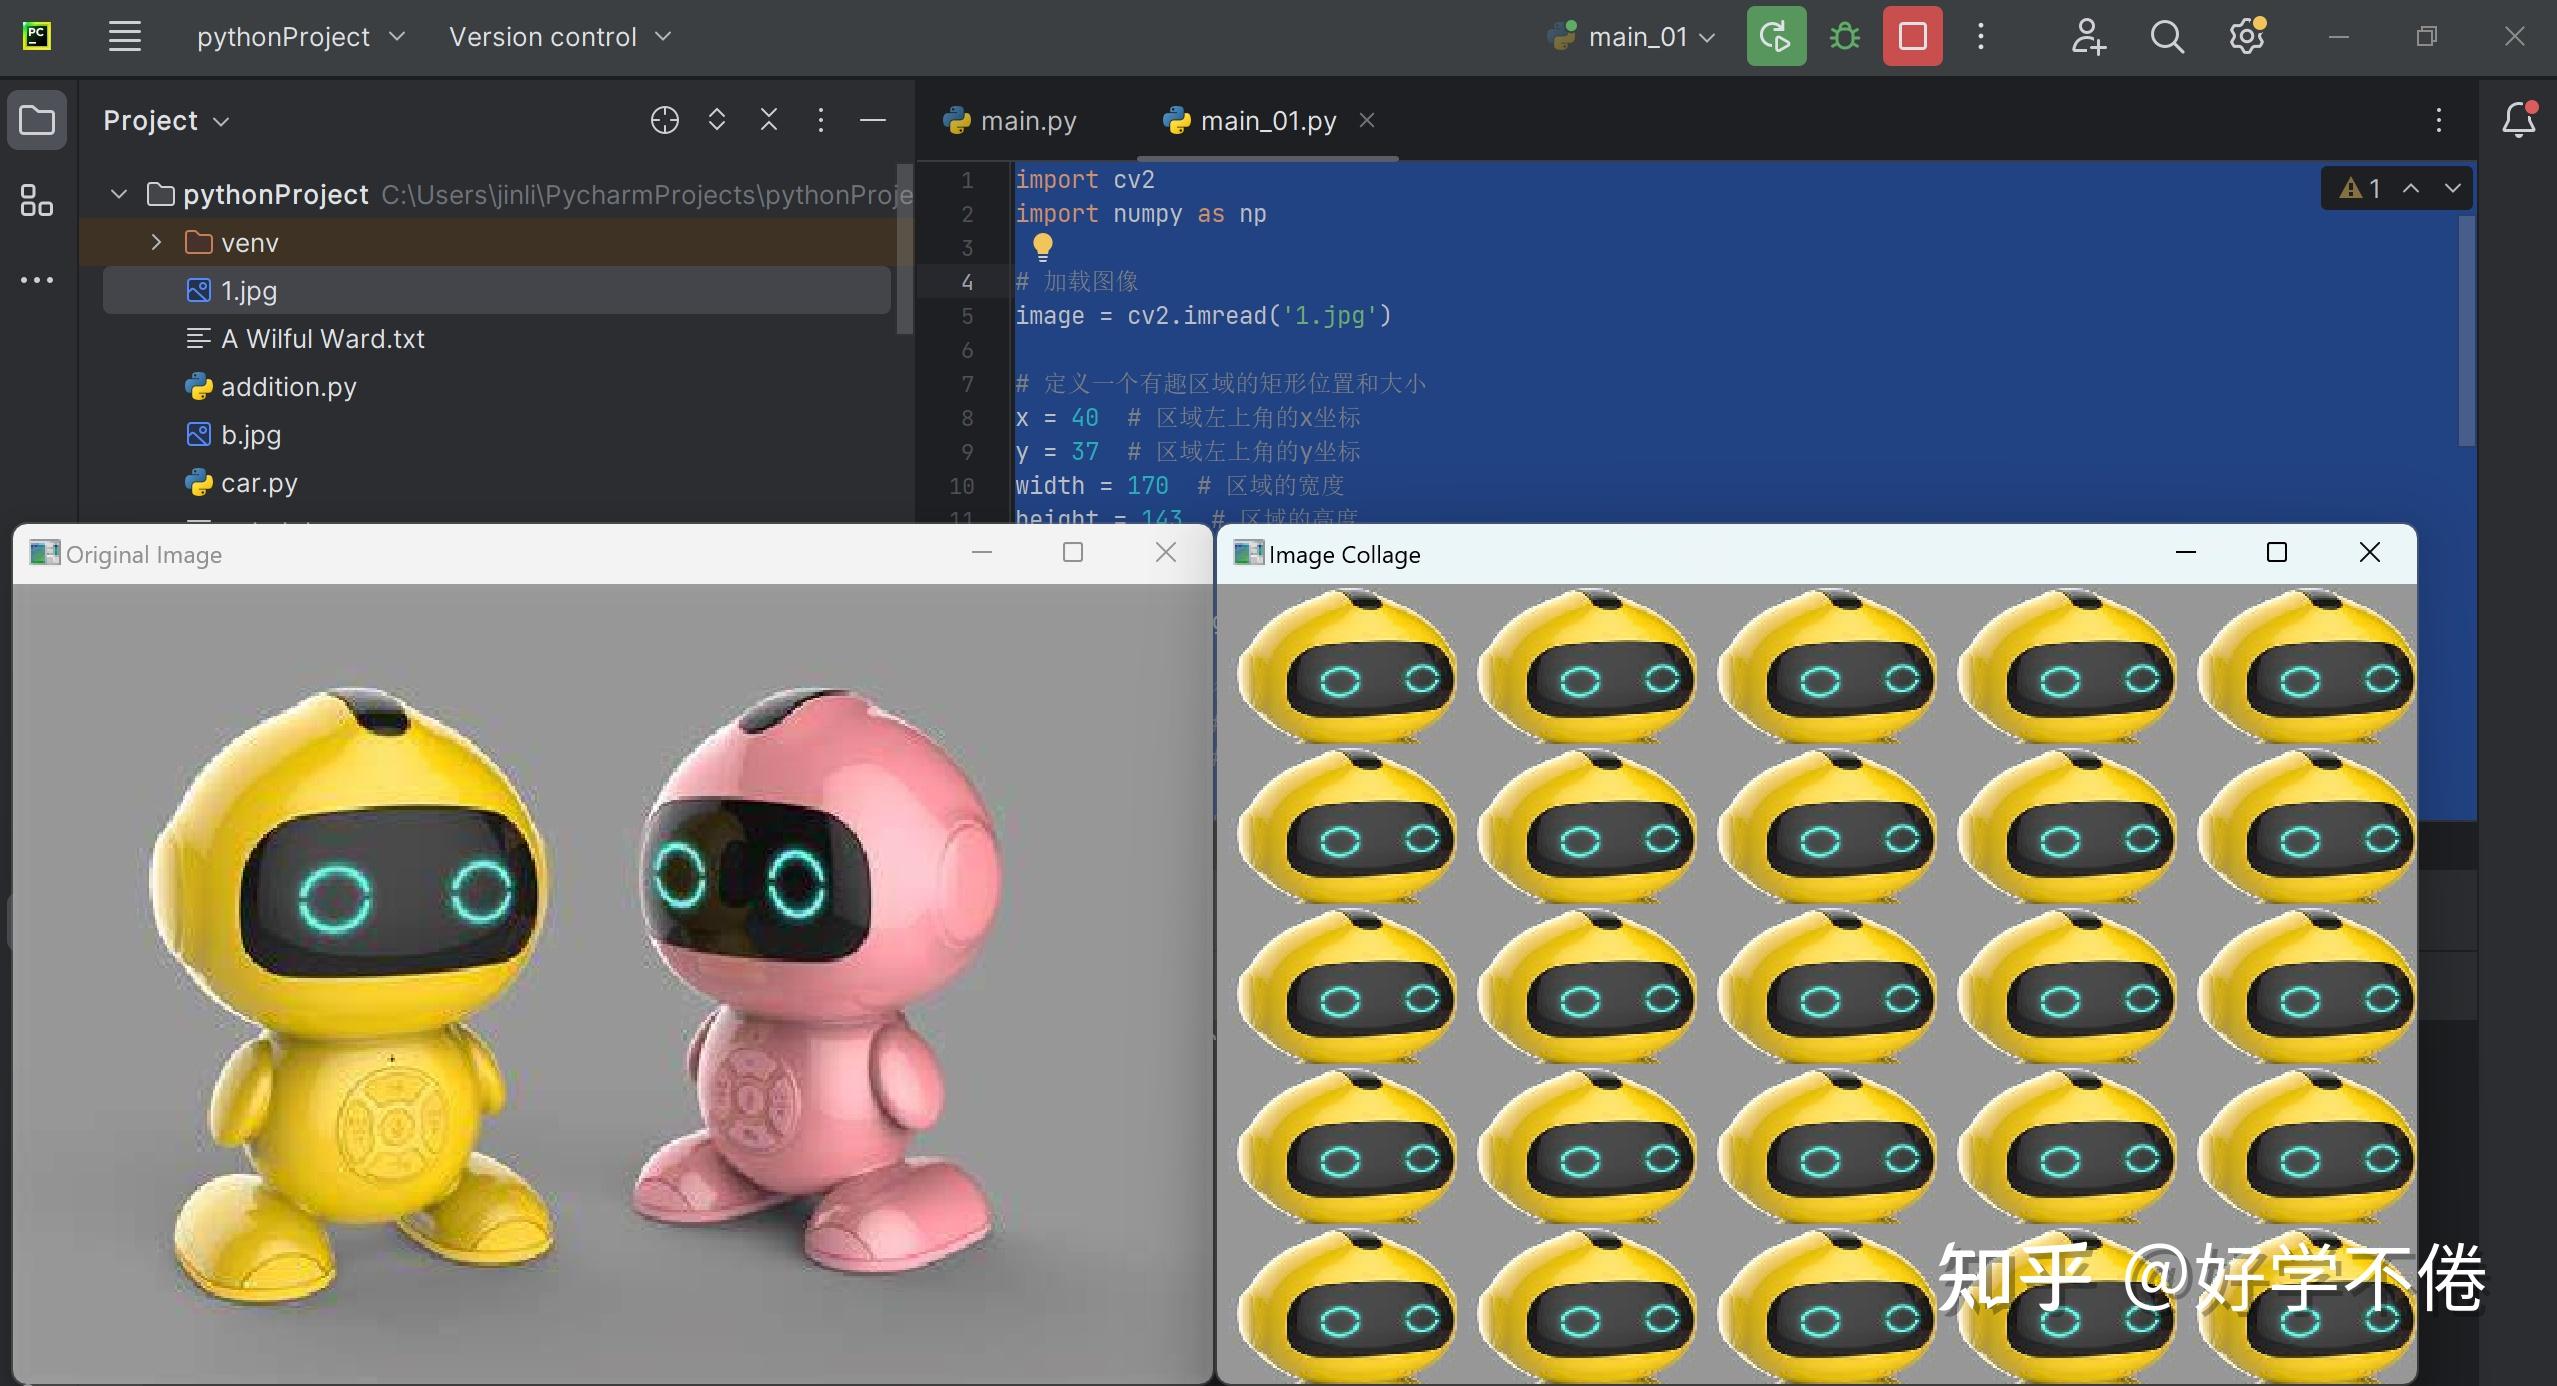Open Project panel options kebab menu
Viewport: 2557px width, 1386px height.
pos(819,120)
